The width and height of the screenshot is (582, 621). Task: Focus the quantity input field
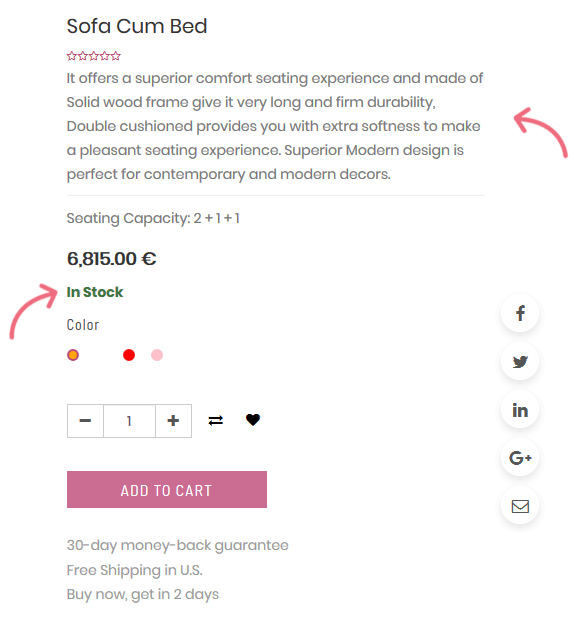129,421
